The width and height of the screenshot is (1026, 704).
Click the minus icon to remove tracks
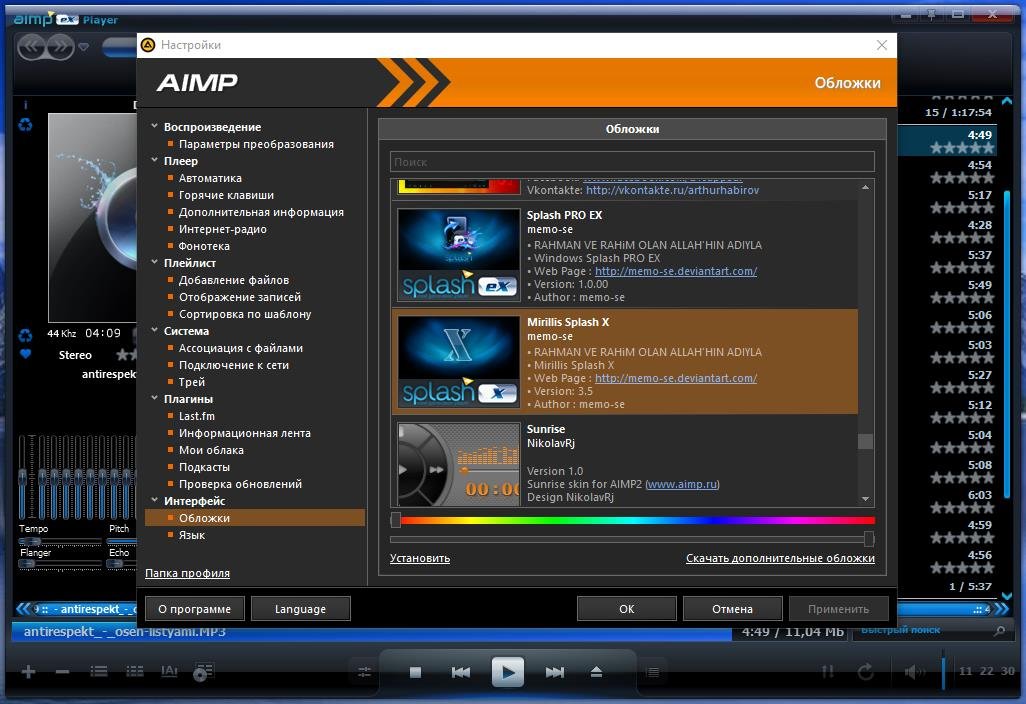(x=62, y=672)
